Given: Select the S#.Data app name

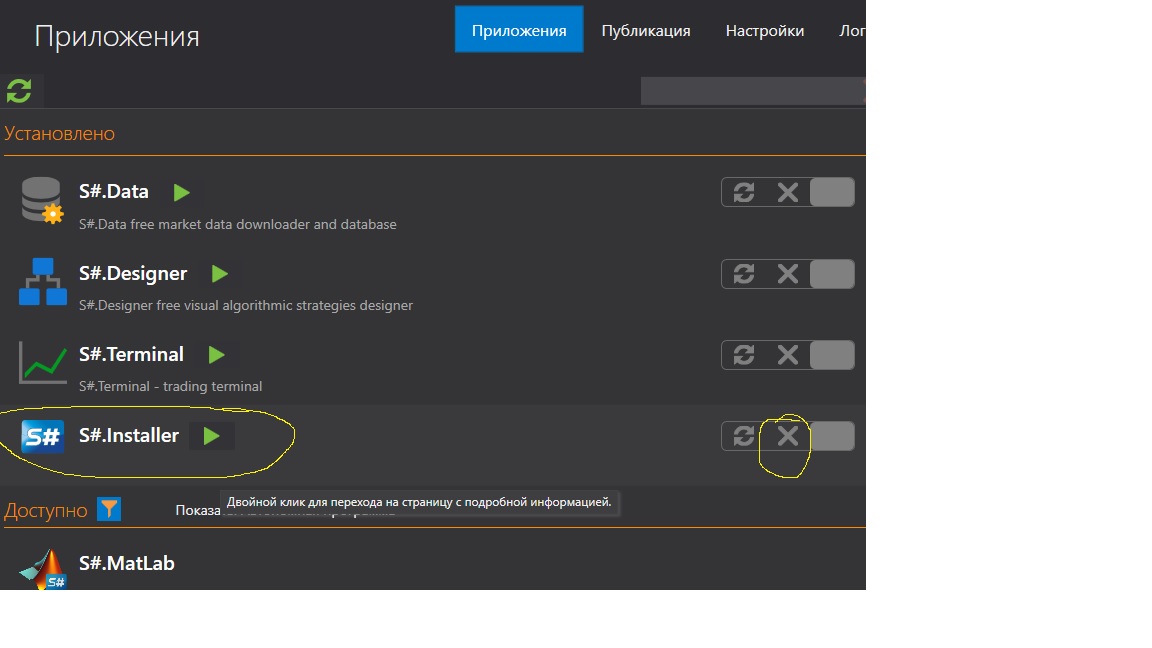Looking at the screenshot, I should [114, 192].
